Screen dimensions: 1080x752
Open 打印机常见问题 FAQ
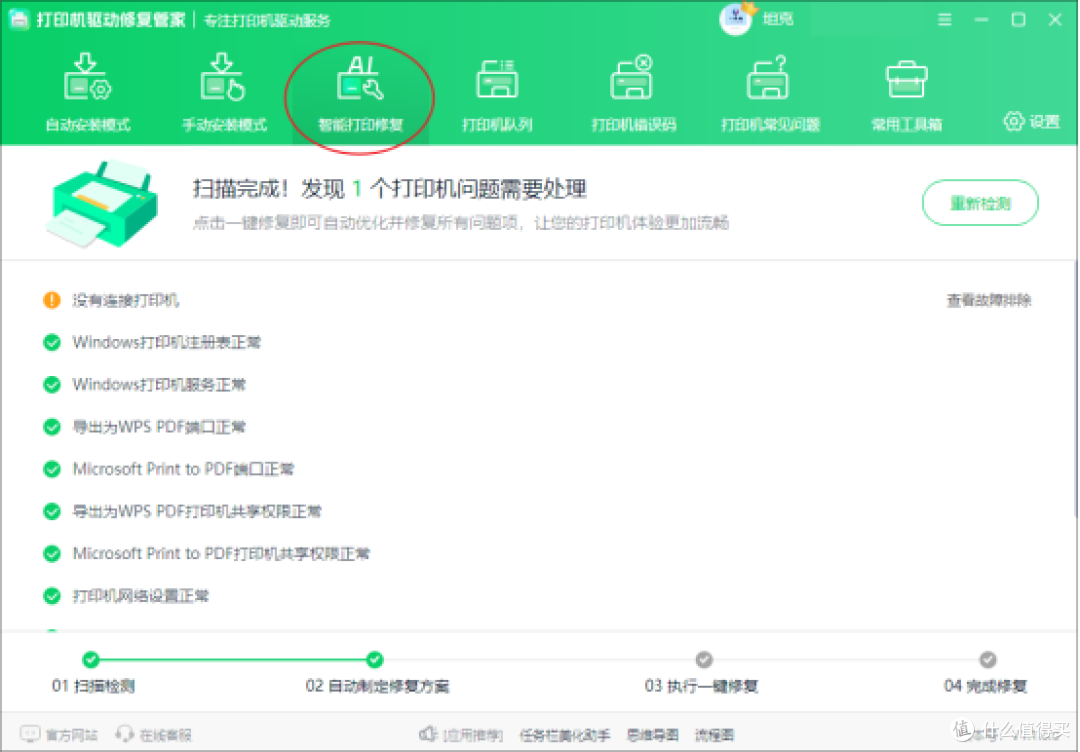769,94
